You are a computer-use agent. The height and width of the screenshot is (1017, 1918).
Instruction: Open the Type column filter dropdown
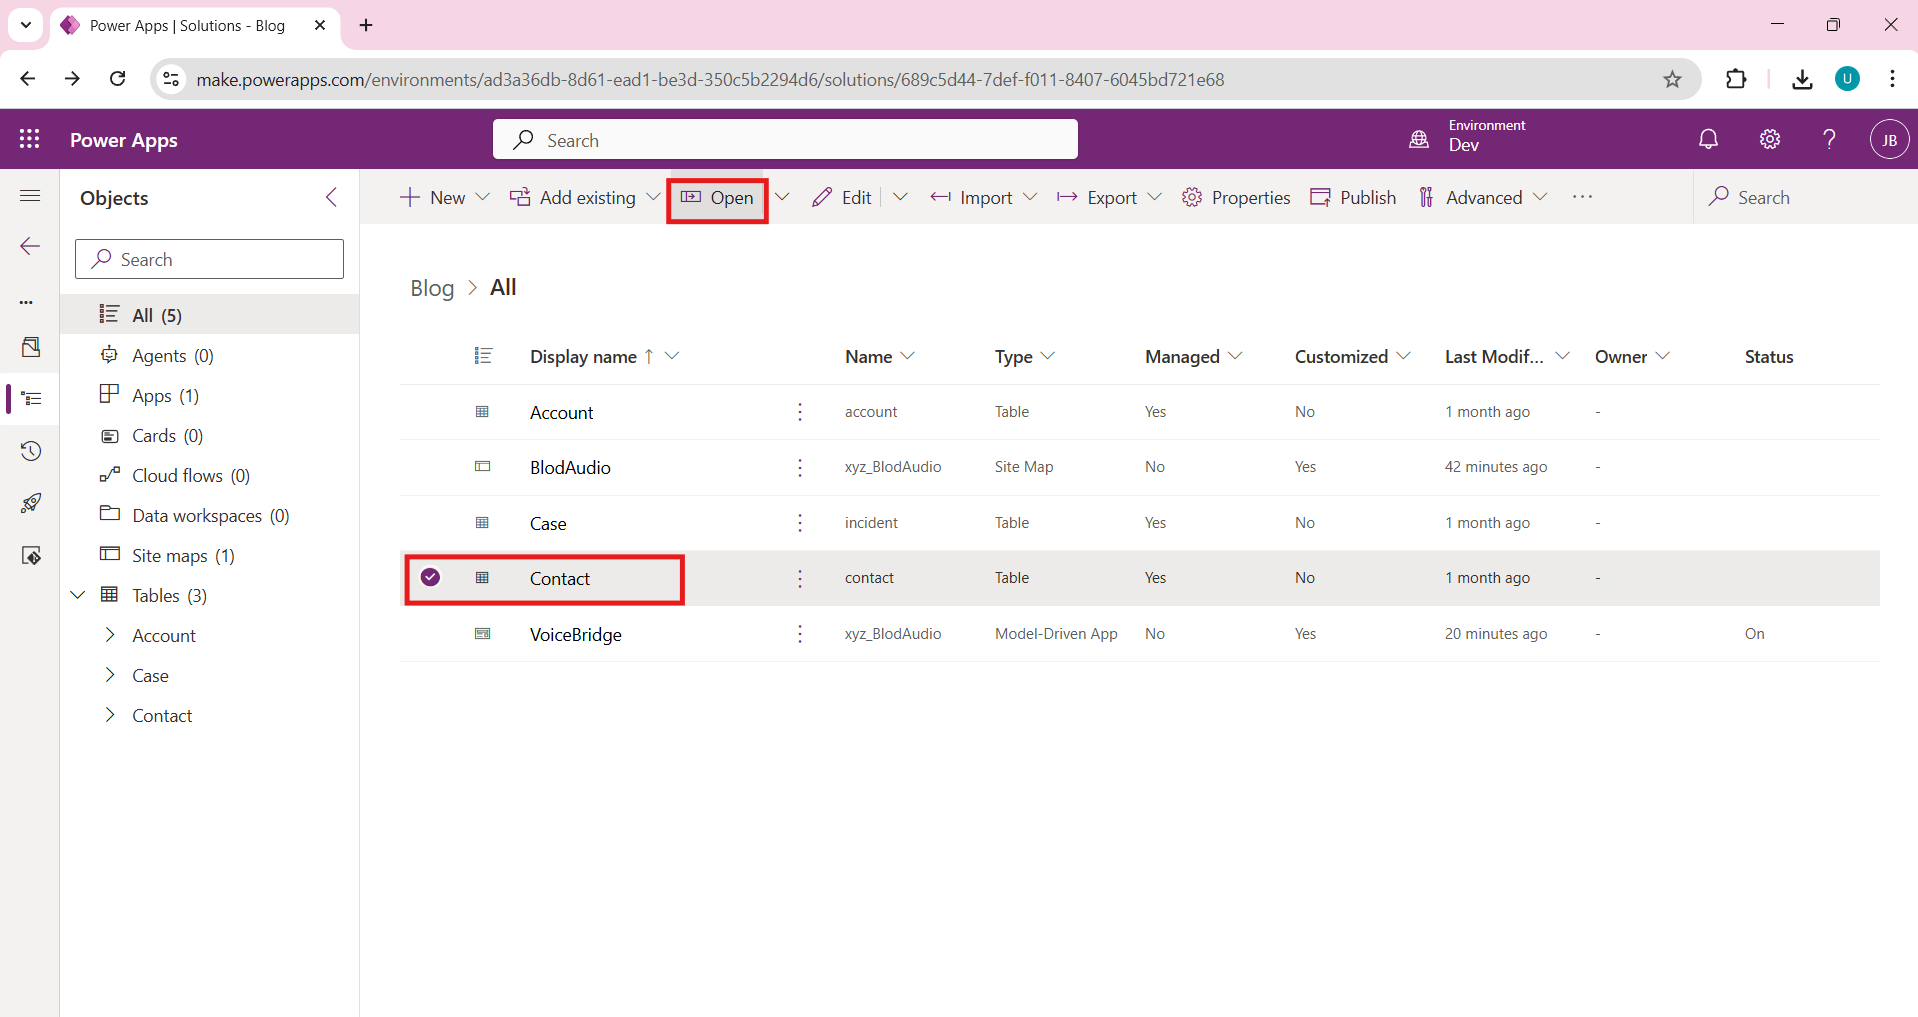coord(1048,357)
